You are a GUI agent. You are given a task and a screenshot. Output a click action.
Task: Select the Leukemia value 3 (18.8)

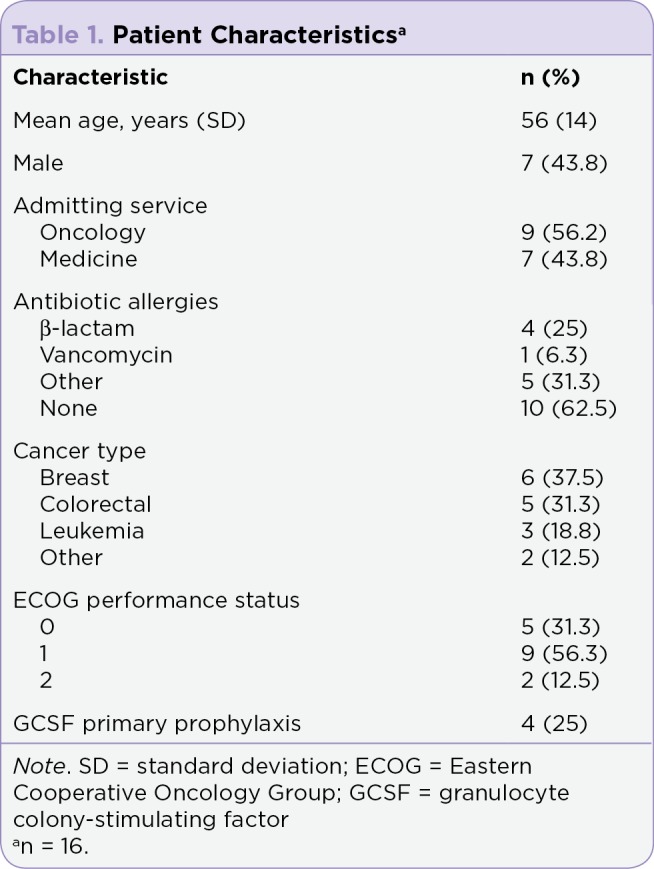[561, 531]
